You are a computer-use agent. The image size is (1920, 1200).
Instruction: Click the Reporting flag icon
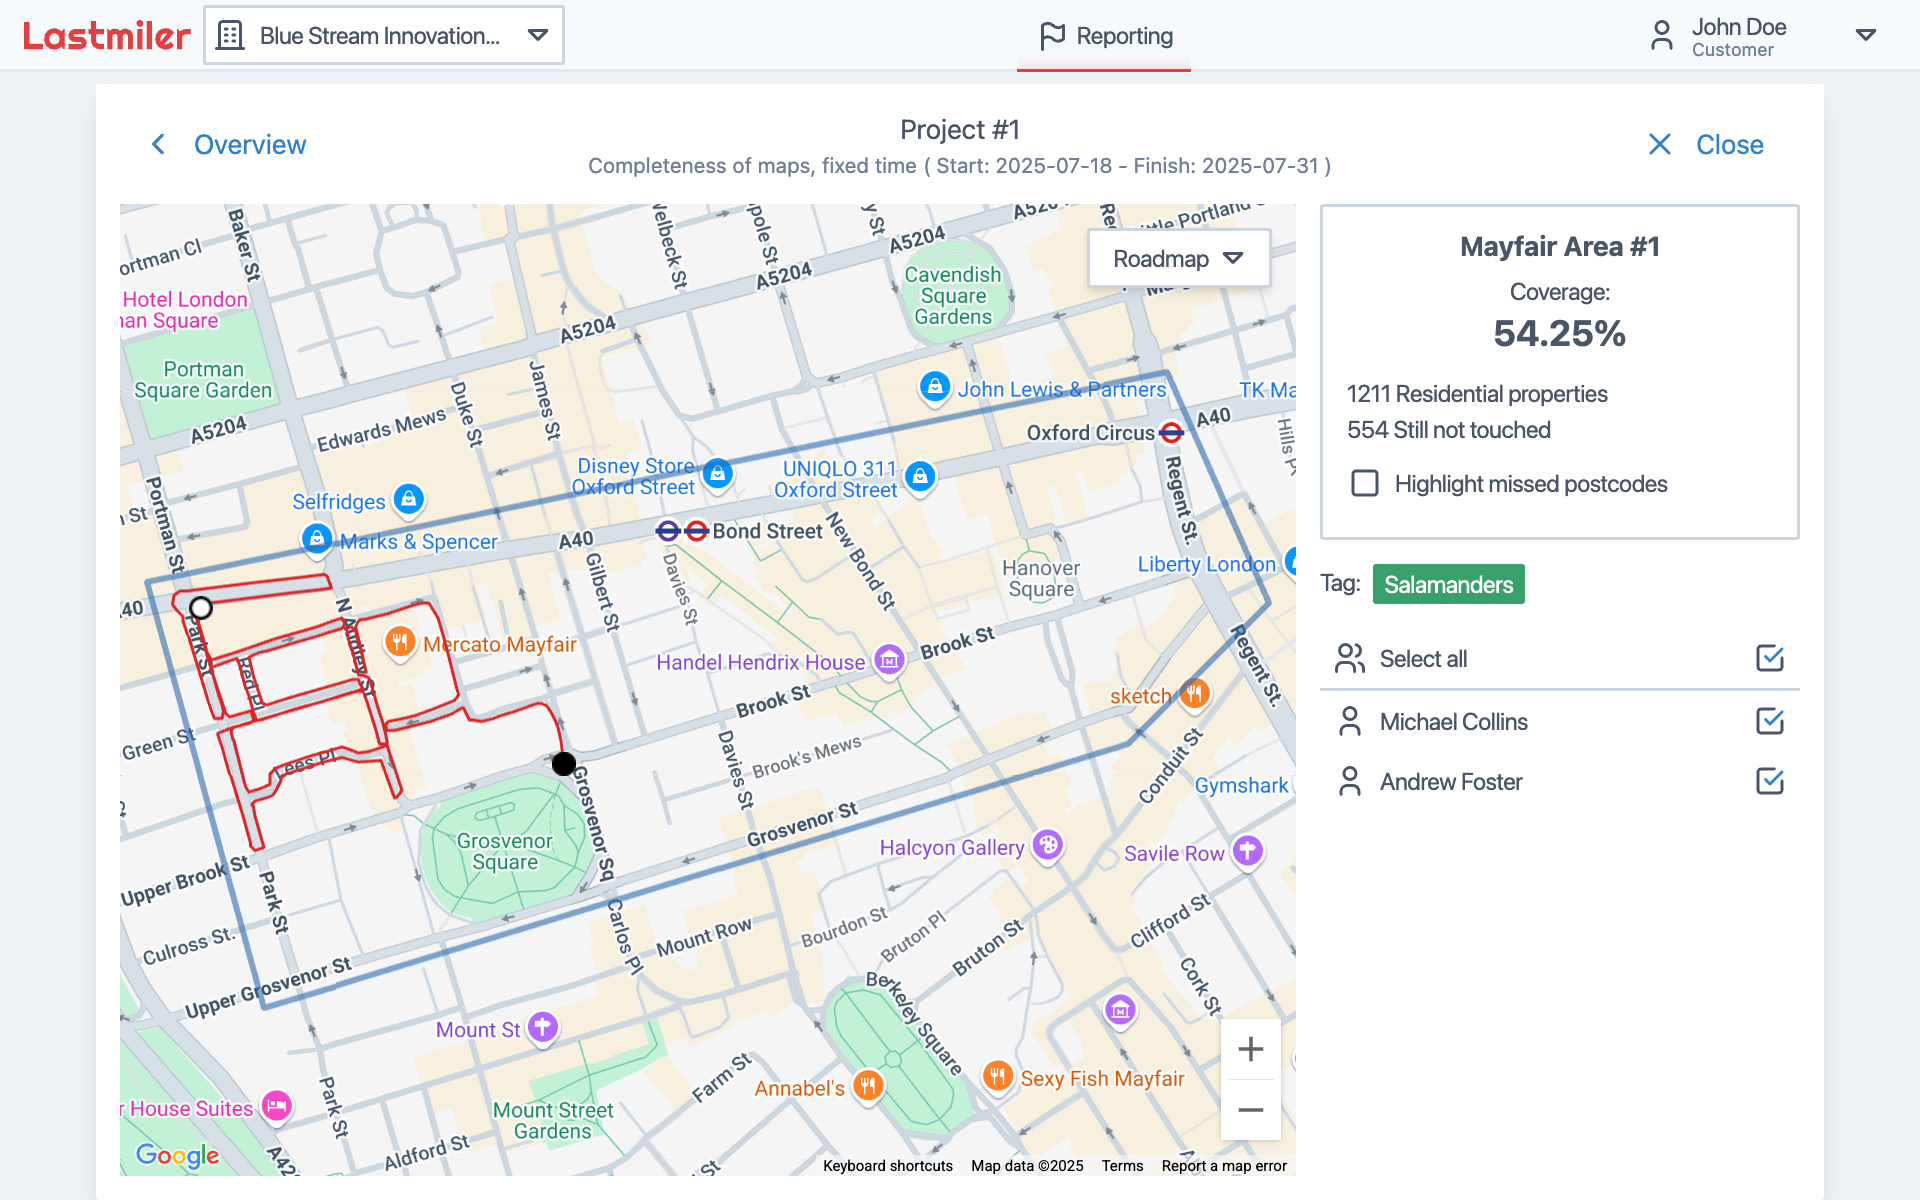click(1052, 36)
